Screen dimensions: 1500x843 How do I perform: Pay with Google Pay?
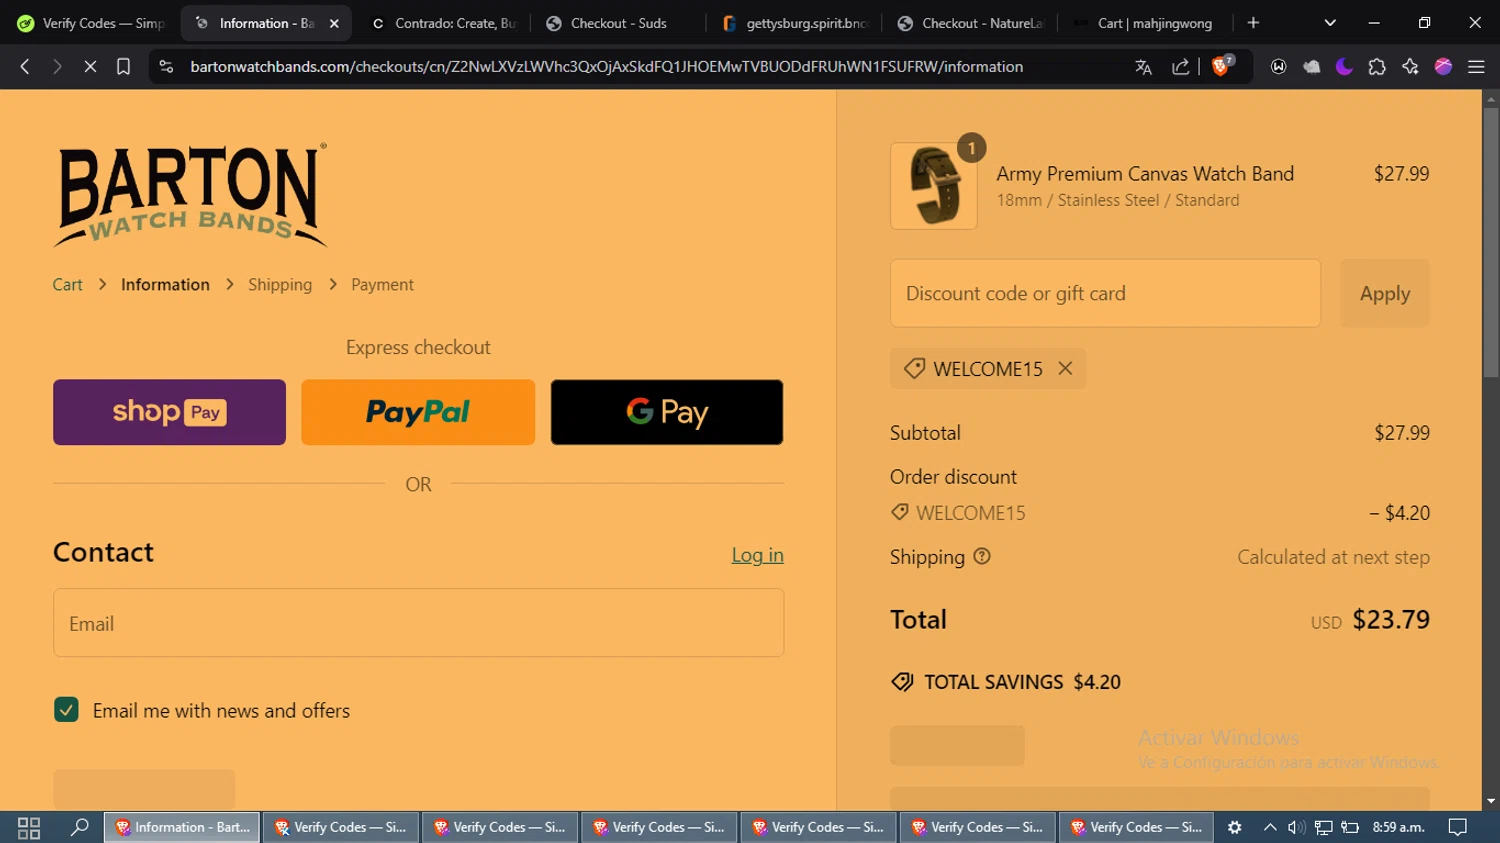(667, 412)
